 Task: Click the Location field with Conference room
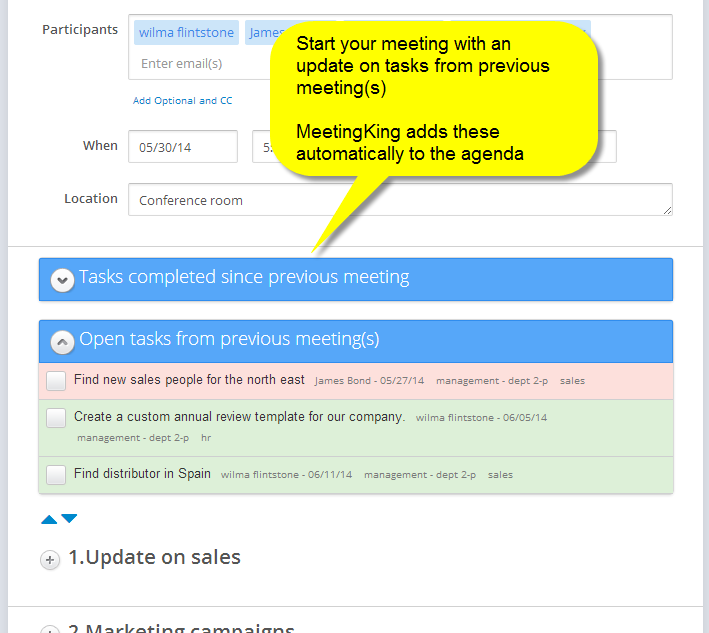click(400, 200)
